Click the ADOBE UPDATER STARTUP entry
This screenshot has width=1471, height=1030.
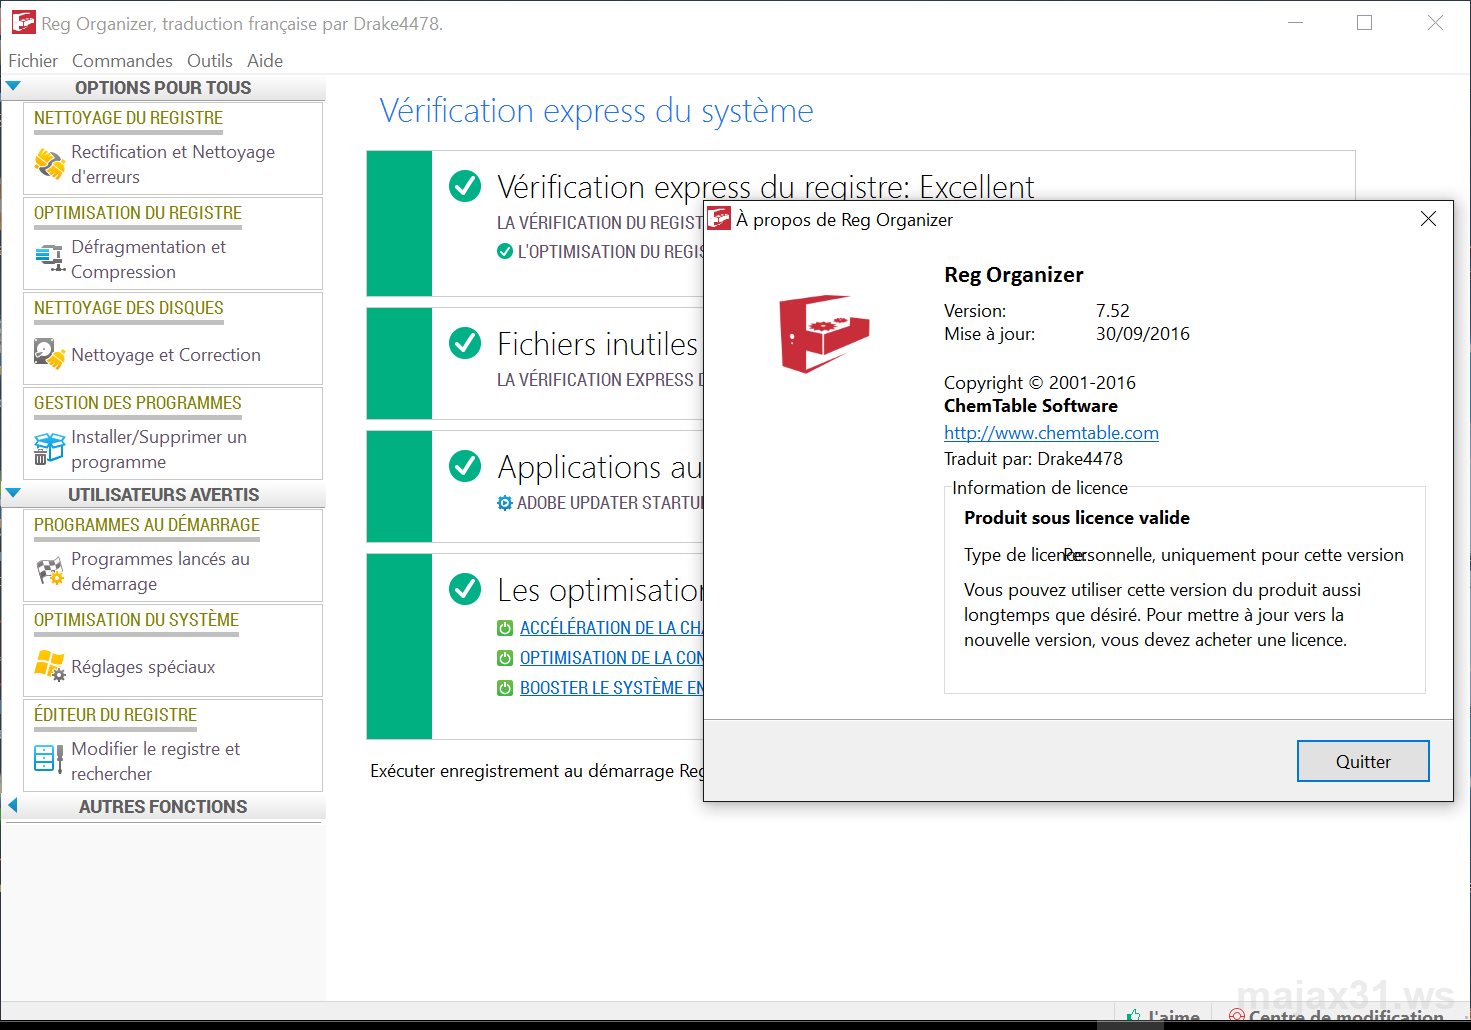coord(610,503)
